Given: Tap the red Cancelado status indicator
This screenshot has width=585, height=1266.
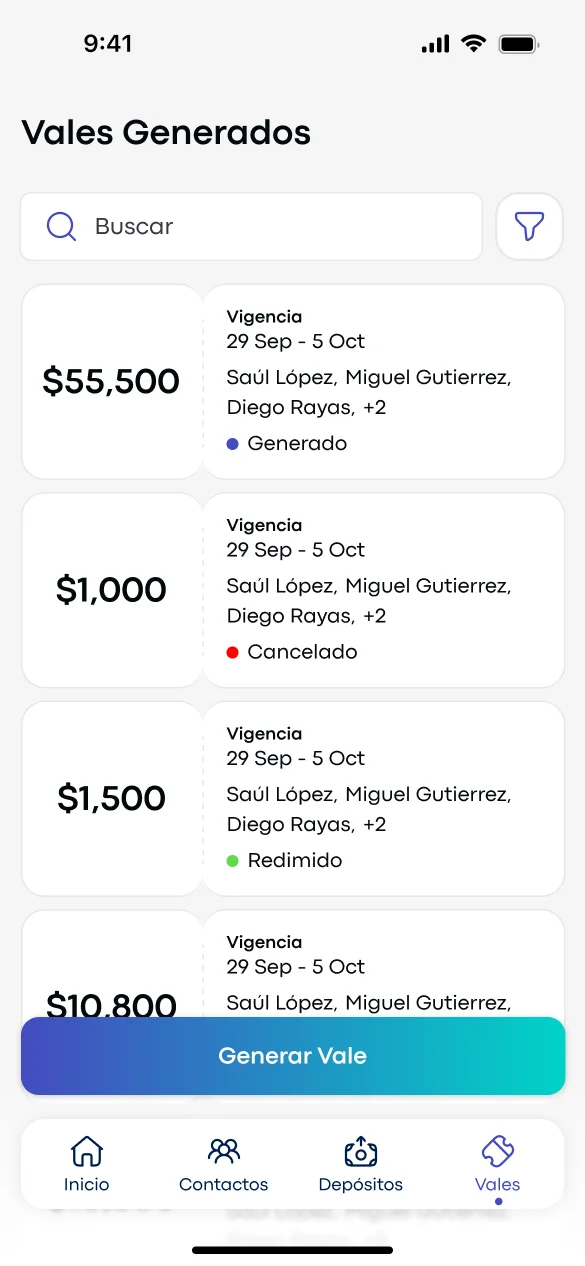Looking at the screenshot, I should 233,652.
